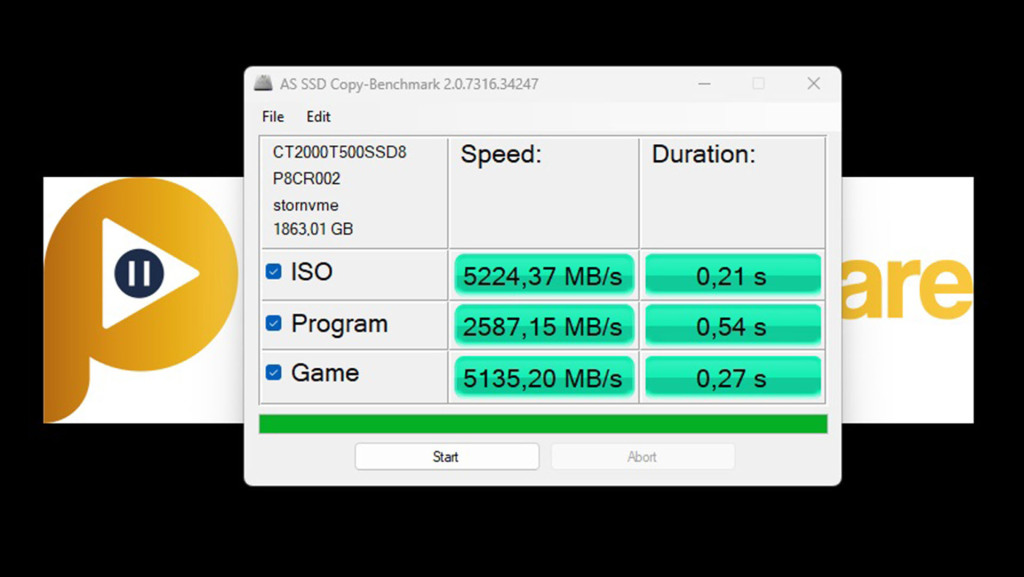Click the Game duration value 0,27 s
Viewport: 1024px width, 577px height.
coord(733,377)
